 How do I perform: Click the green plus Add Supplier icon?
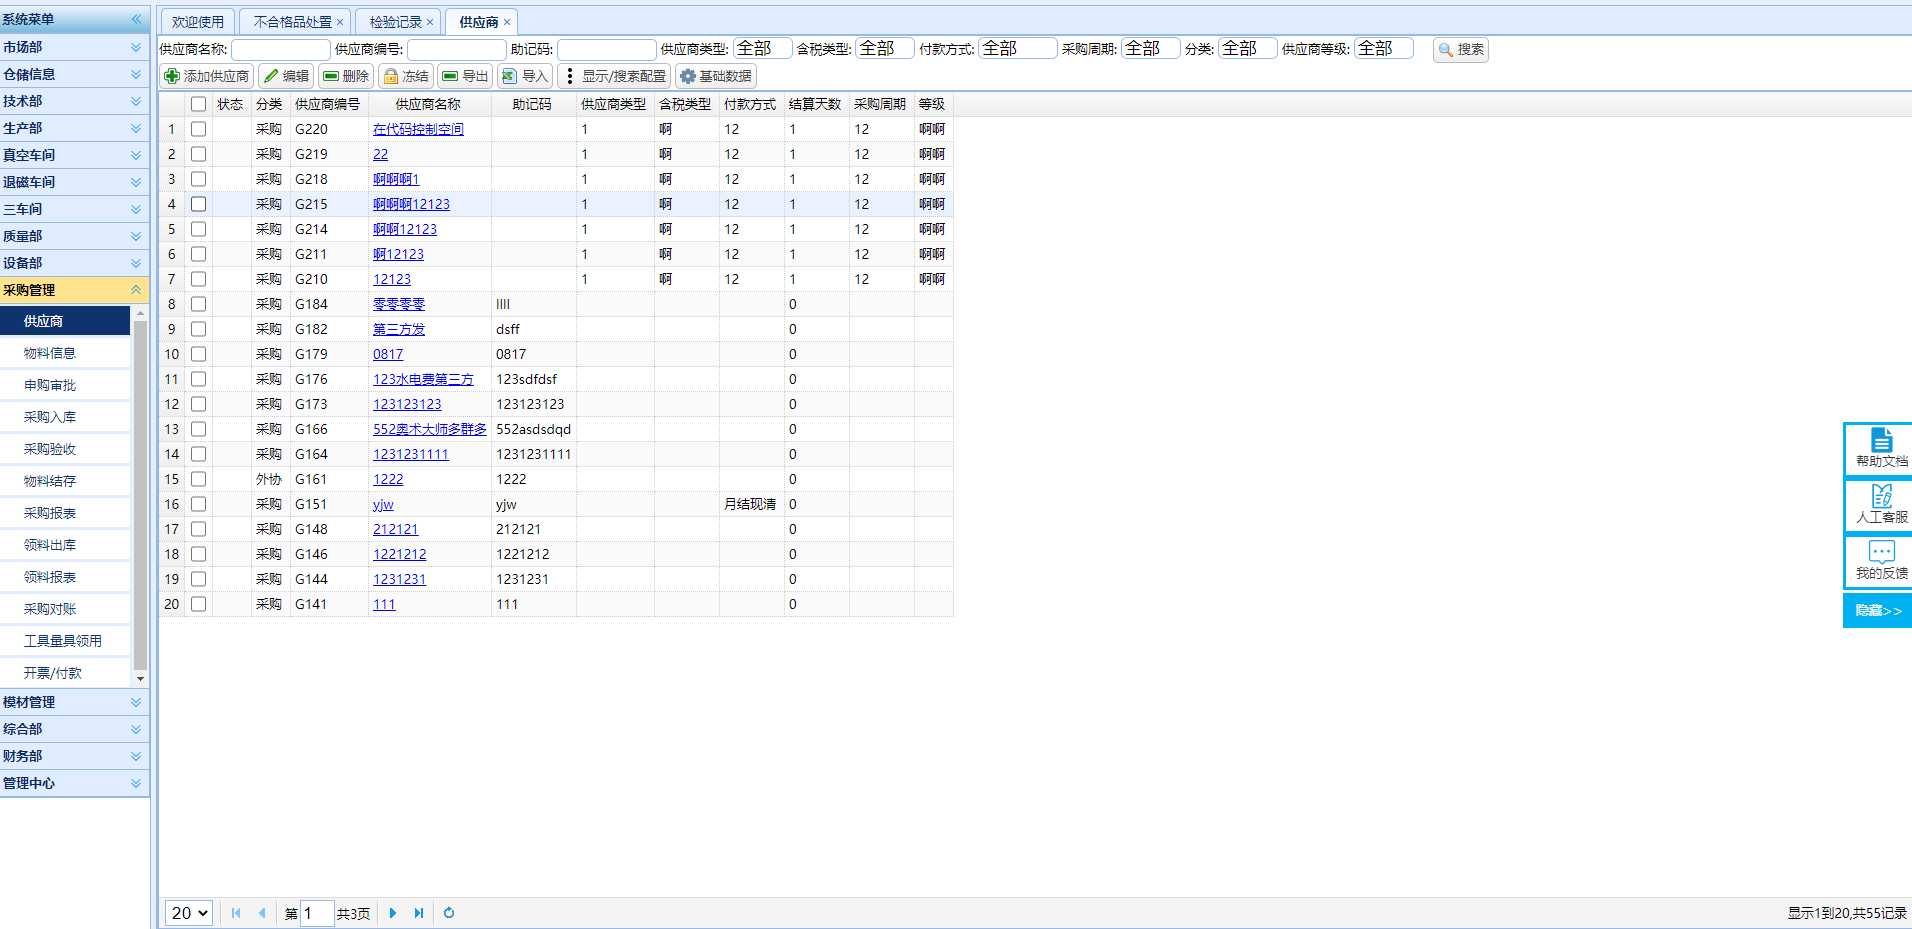coord(172,76)
